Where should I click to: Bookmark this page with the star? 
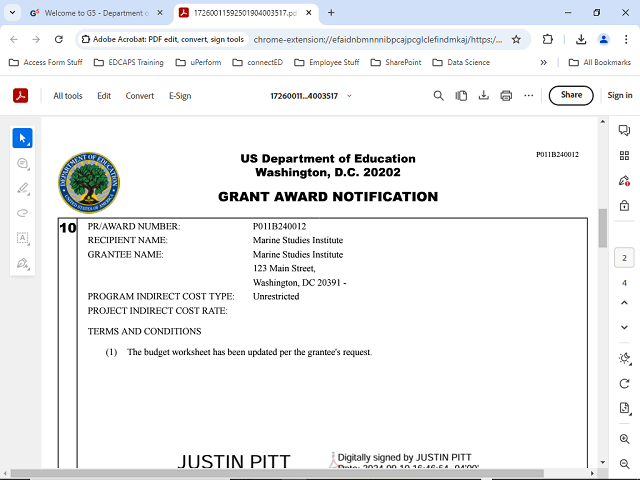[516, 39]
